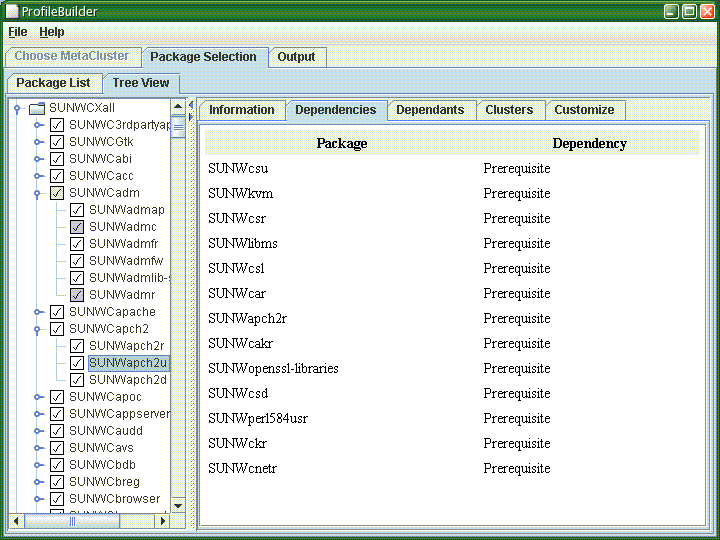Open the Information tab

click(x=242, y=110)
